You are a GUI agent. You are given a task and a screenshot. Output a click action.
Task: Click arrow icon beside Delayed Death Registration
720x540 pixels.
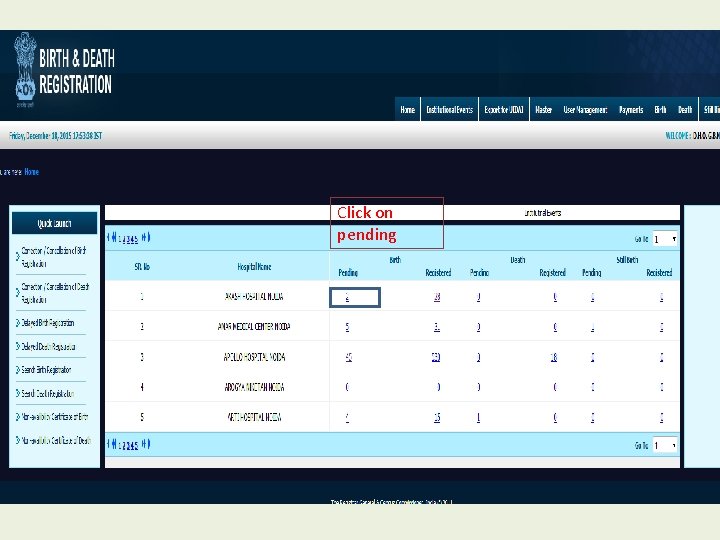(18, 346)
